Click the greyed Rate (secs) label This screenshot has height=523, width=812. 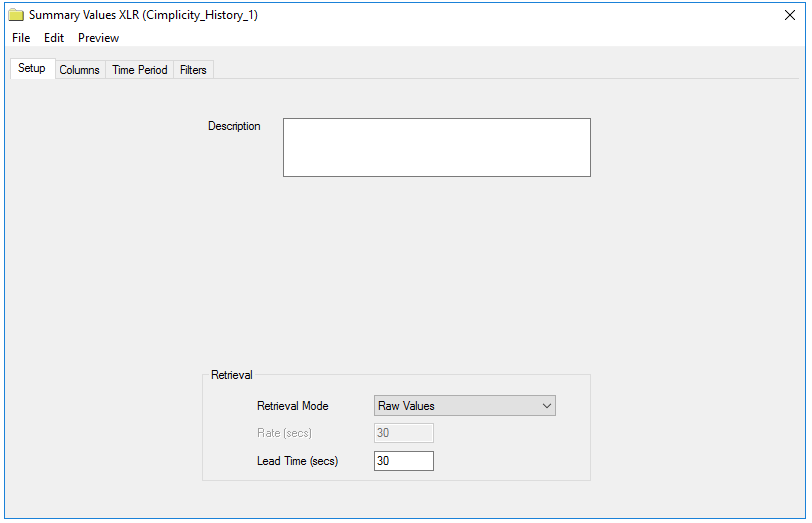pos(284,433)
